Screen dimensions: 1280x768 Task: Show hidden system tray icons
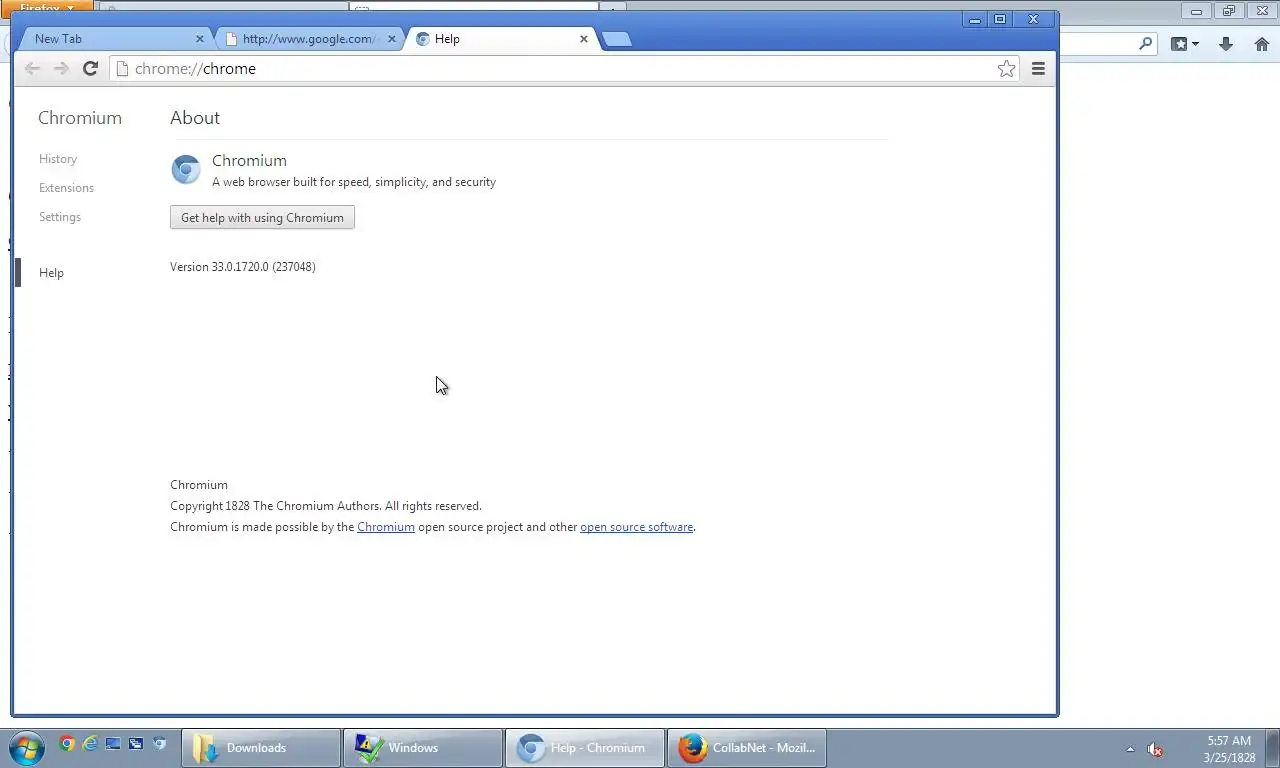1130,749
